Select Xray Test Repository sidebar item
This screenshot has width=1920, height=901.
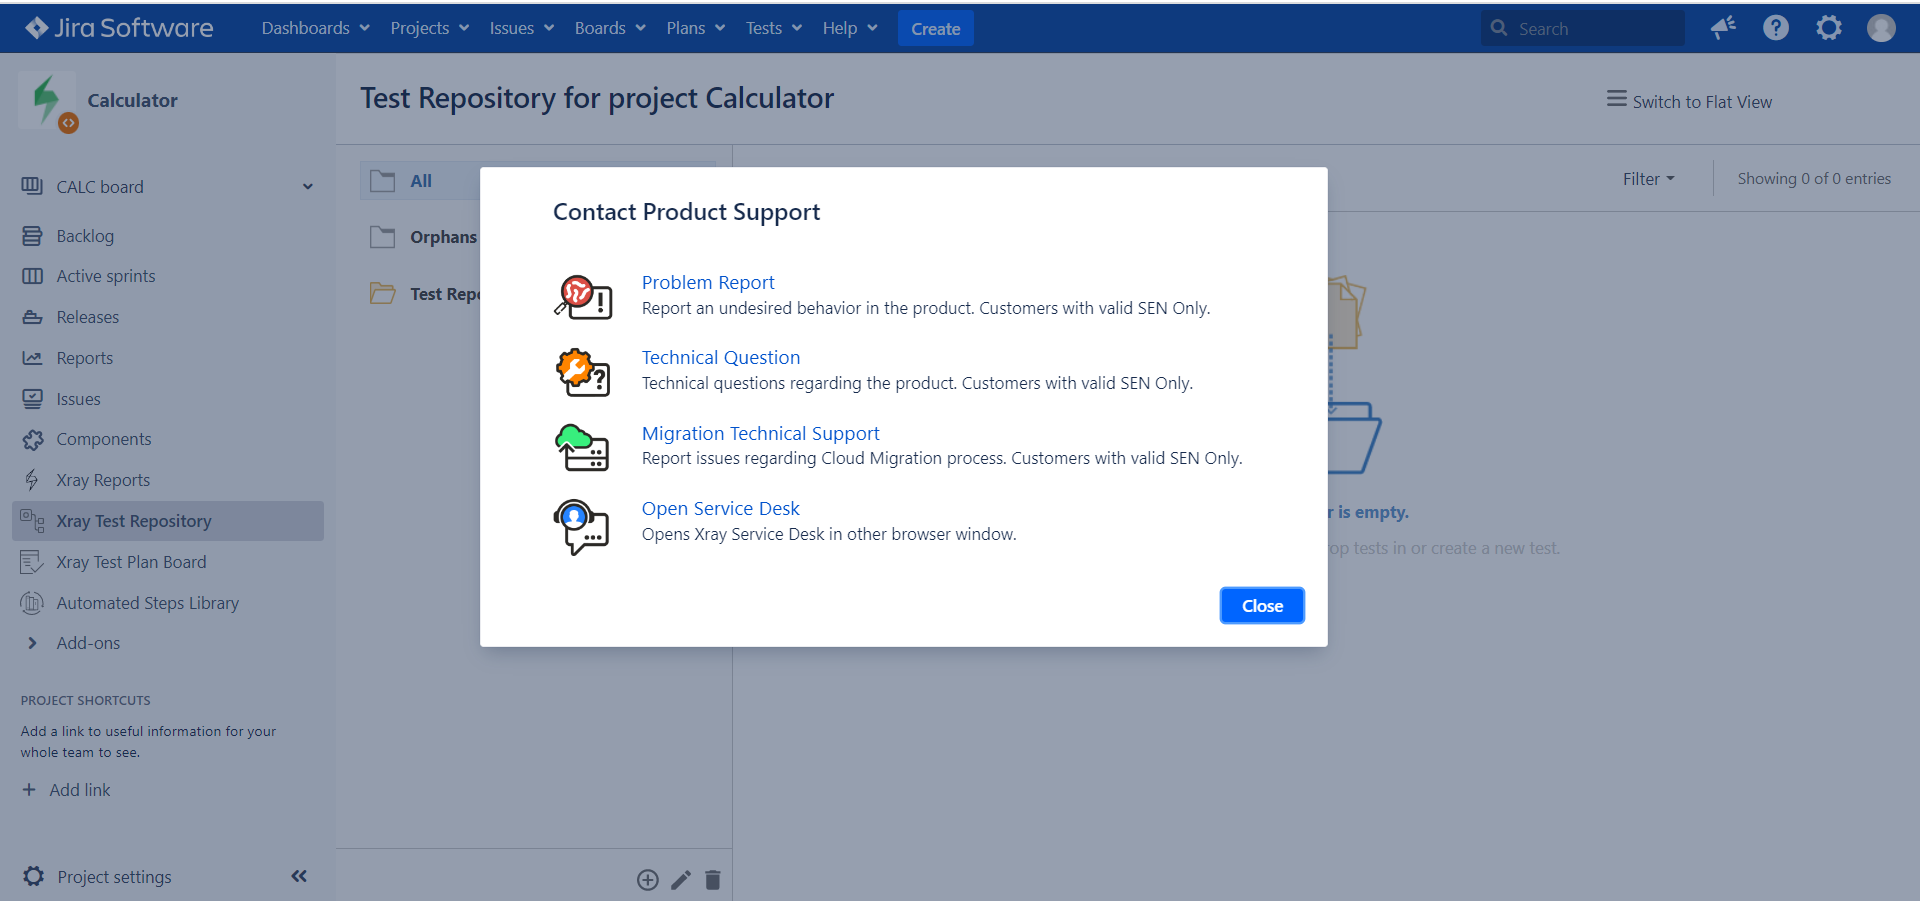click(168, 521)
